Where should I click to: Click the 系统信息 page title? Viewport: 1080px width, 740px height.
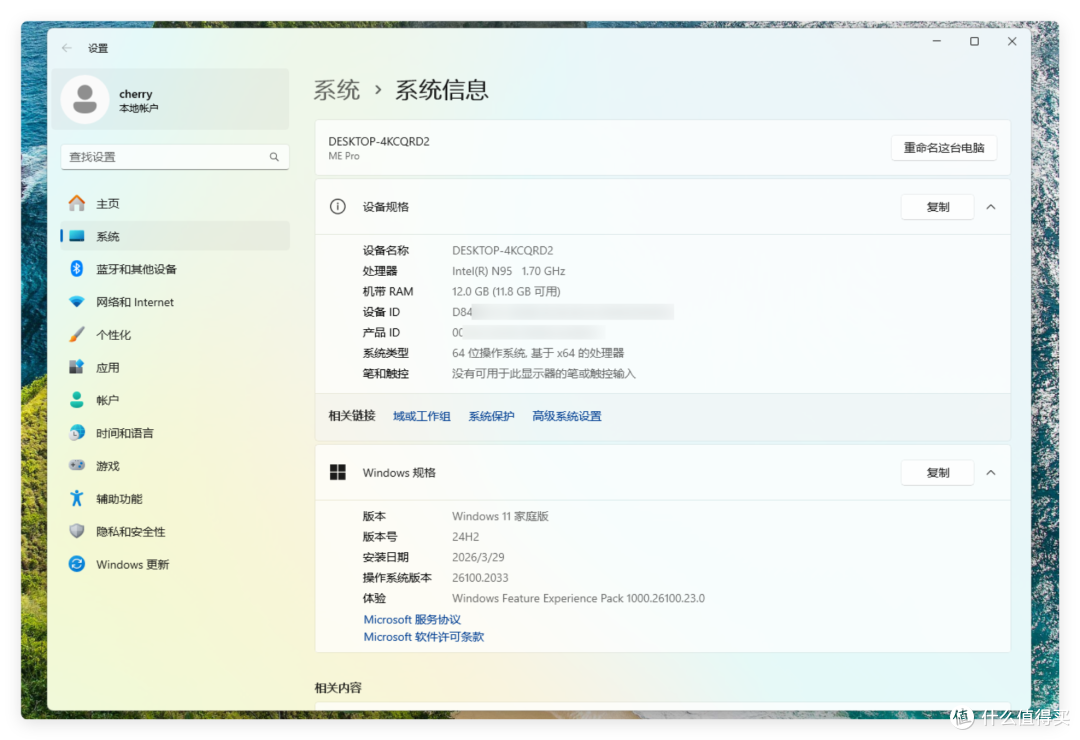click(x=442, y=90)
